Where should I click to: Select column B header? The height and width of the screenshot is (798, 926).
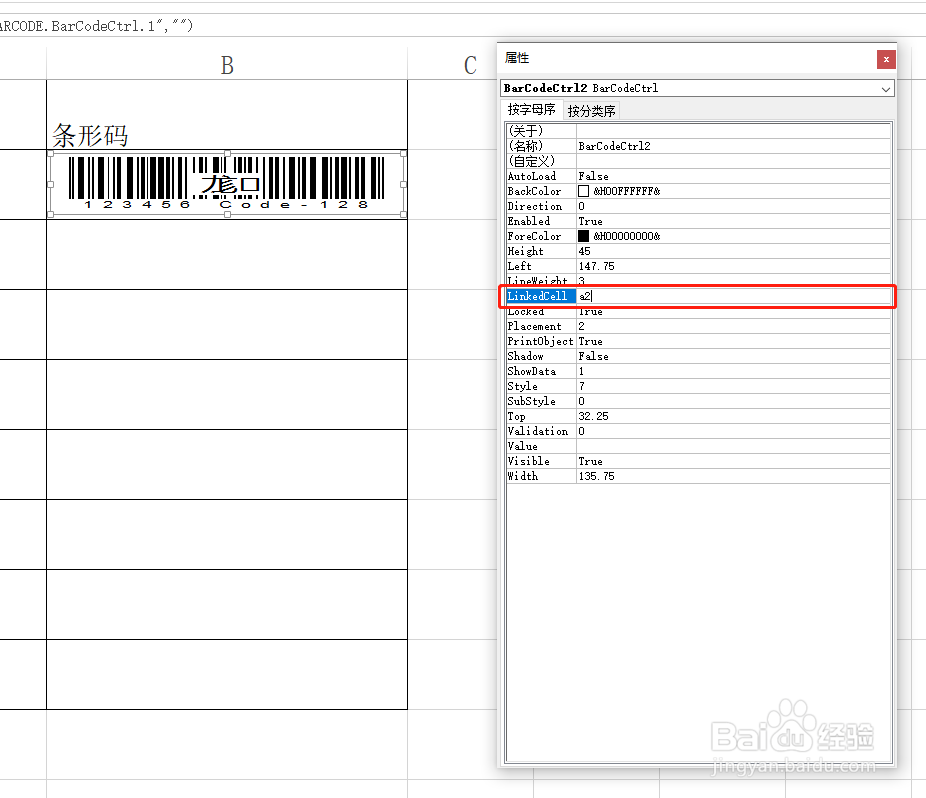pos(227,64)
